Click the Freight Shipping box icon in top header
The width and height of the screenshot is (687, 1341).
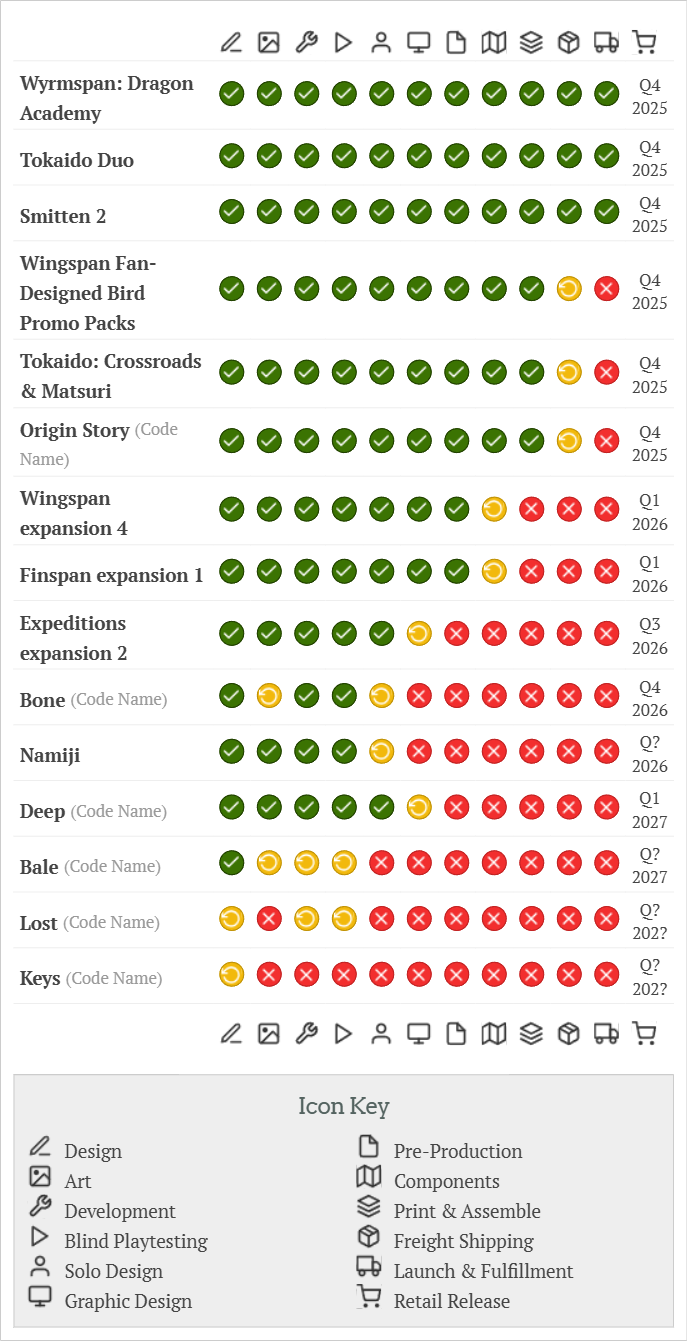point(569,42)
